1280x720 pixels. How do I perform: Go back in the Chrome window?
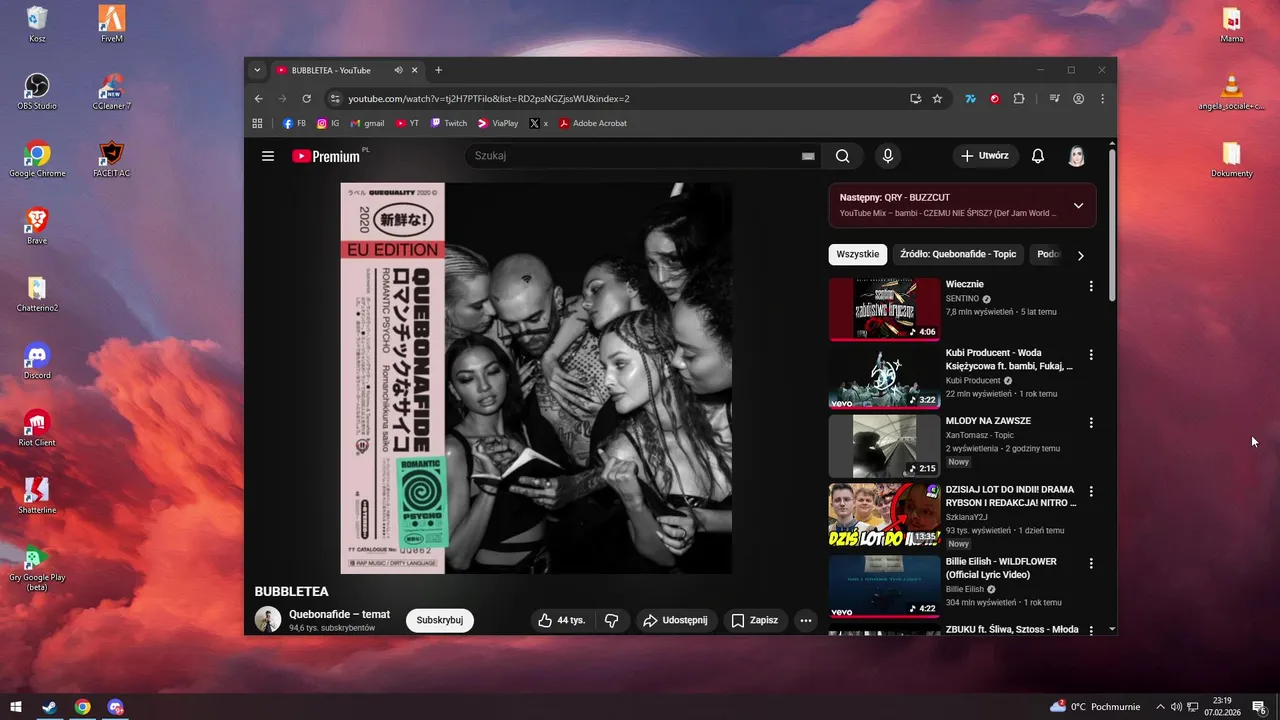[x=259, y=99]
